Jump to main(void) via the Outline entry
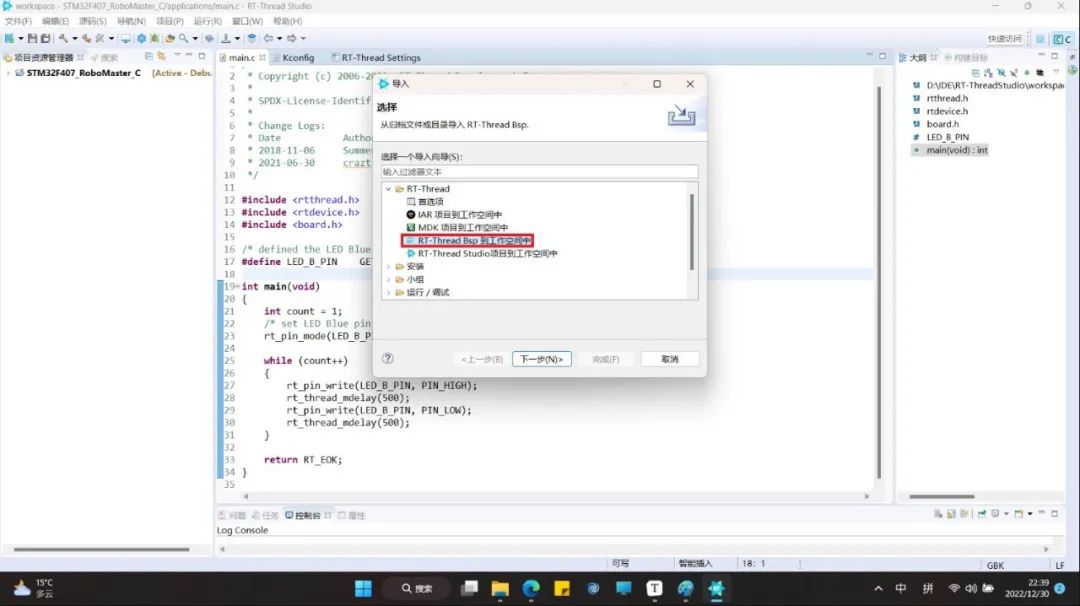Screen dimensions: 1080x606 pyautogui.click(x=955, y=149)
